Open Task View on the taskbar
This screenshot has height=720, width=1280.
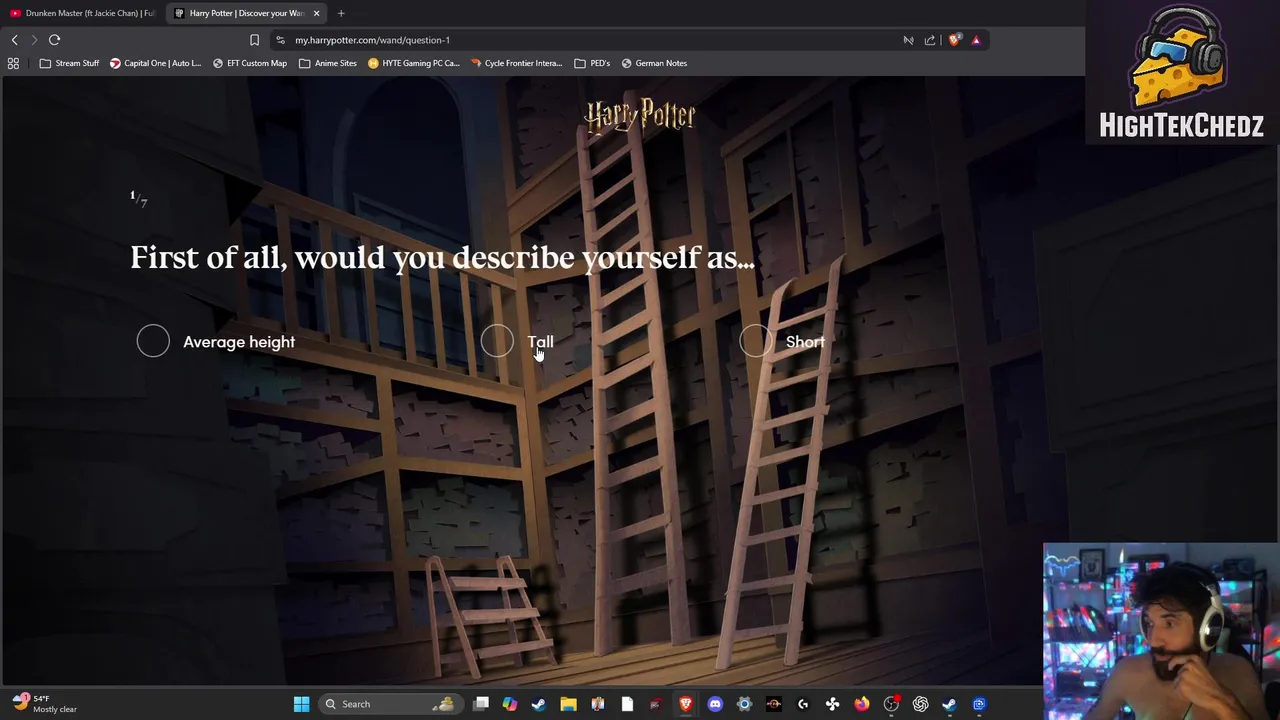481,704
